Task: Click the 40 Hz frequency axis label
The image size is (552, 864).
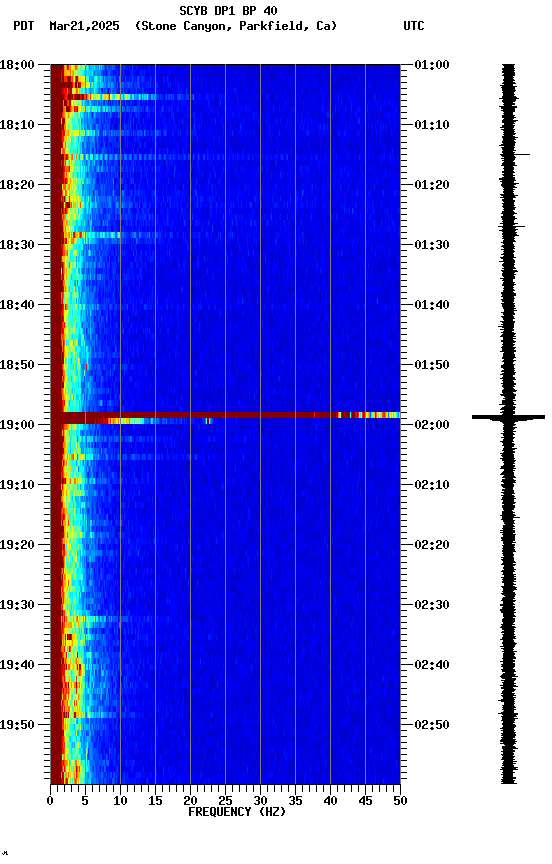Action: pyautogui.click(x=330, y=801)
